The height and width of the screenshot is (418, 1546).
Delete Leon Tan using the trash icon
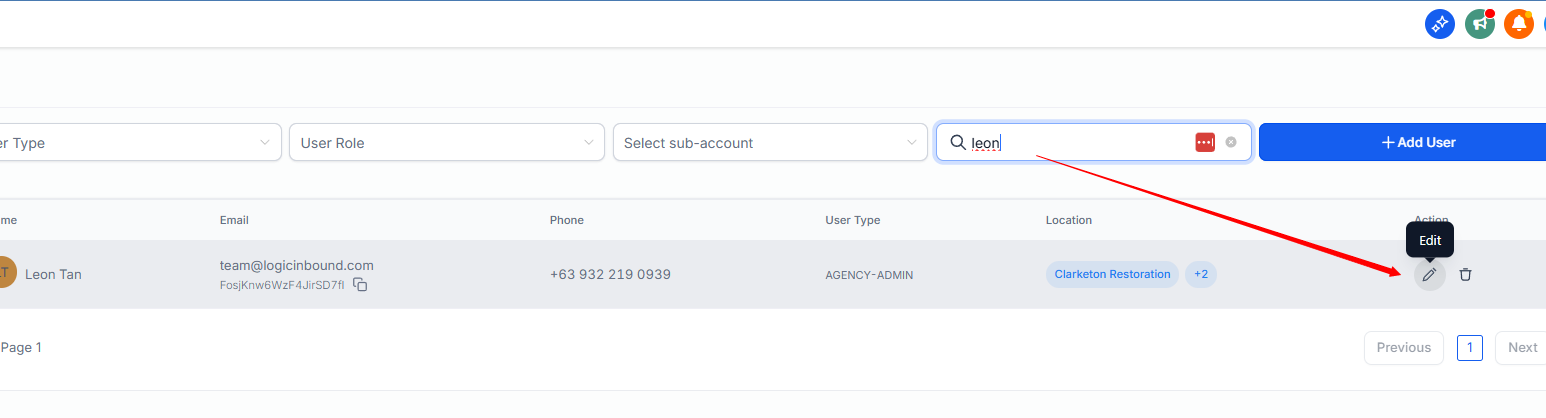1465,274
